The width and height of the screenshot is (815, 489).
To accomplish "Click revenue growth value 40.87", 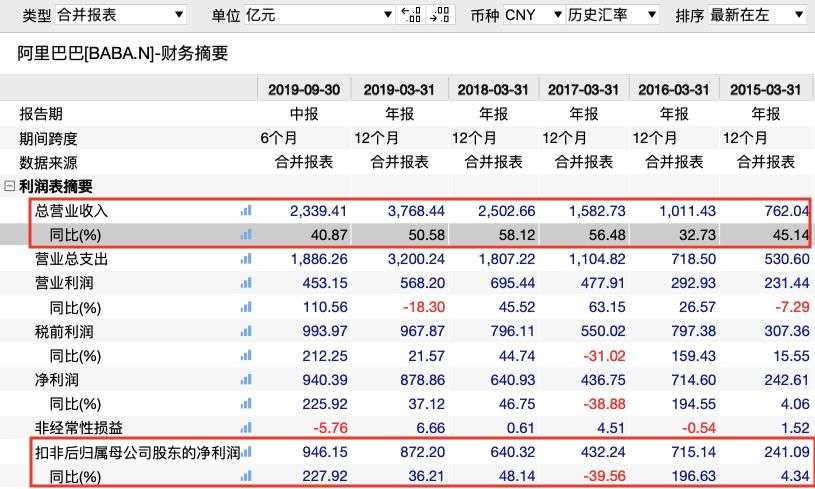I will point(328,235).
